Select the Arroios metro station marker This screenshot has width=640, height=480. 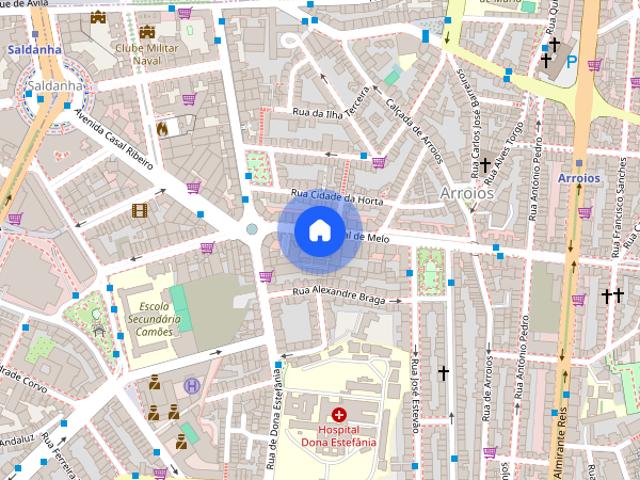[579, 163]
